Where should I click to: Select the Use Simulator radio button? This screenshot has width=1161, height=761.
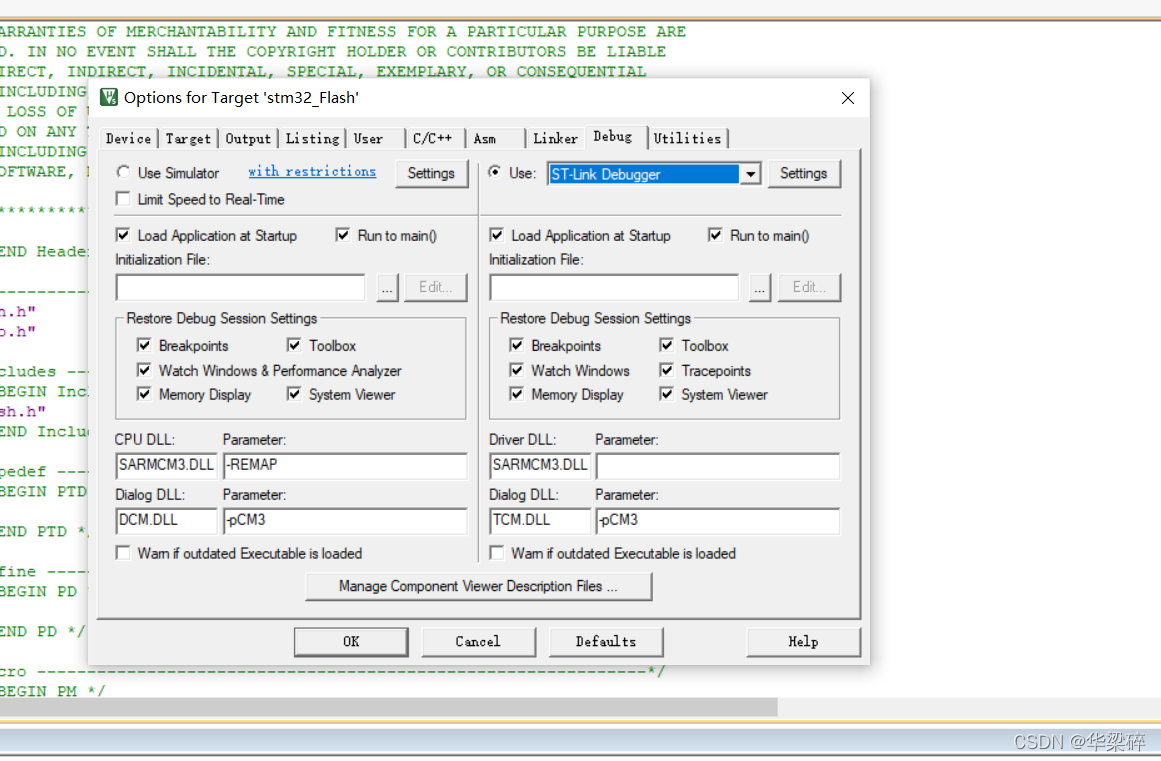click(123, 172)
